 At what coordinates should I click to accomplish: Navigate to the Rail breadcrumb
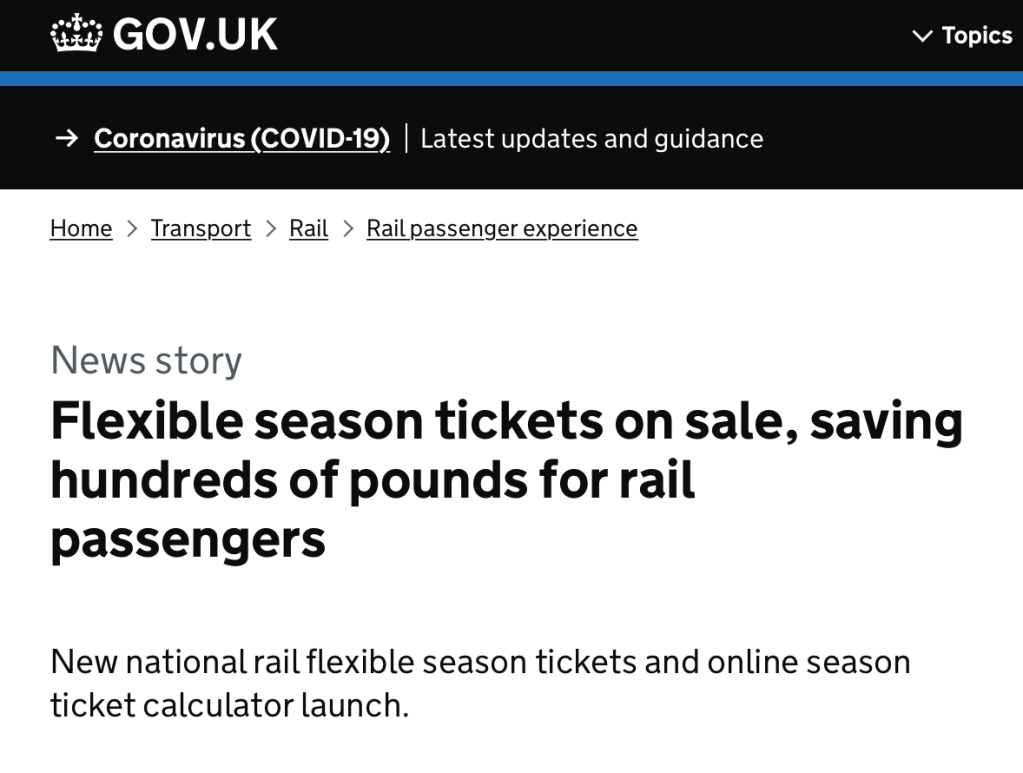pos(309,229)
